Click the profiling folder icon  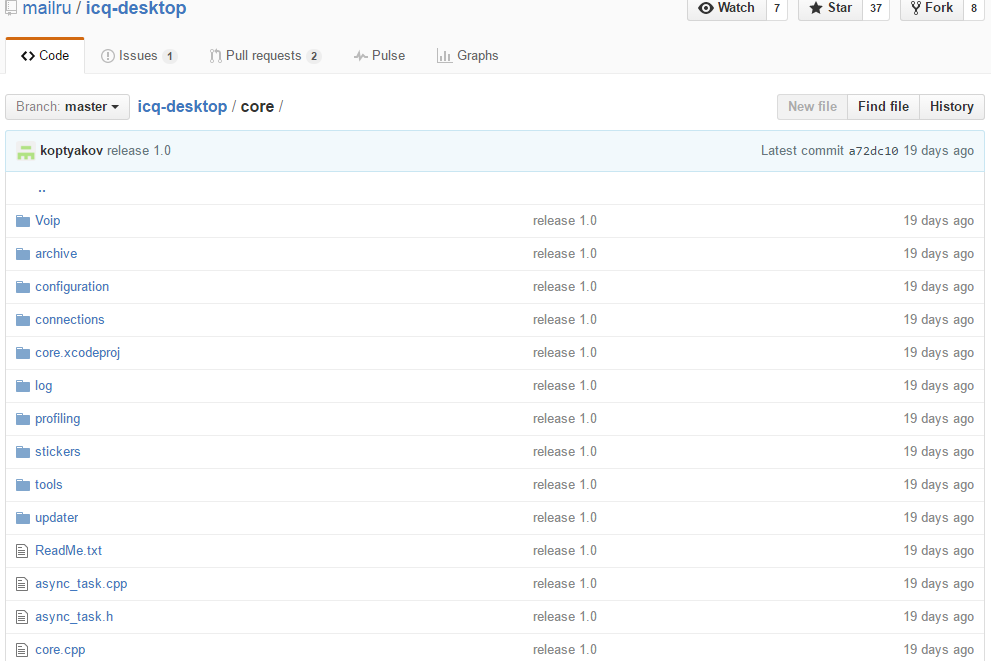tap(23, 418)
